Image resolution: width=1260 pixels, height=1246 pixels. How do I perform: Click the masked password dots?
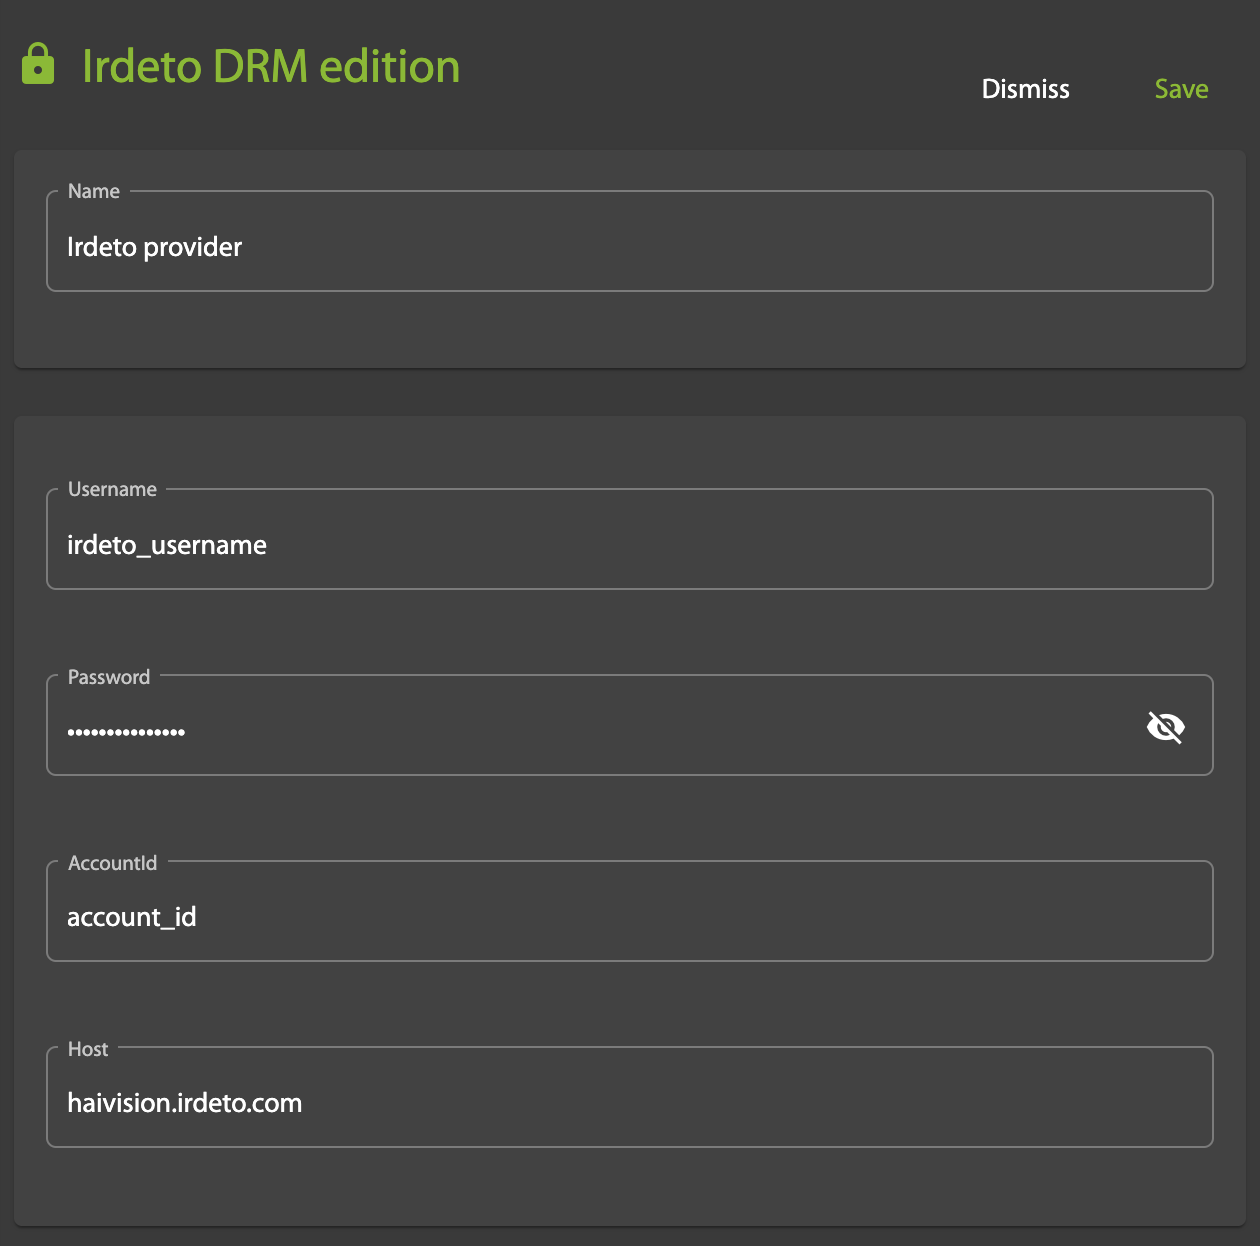[x=126, y=732]
